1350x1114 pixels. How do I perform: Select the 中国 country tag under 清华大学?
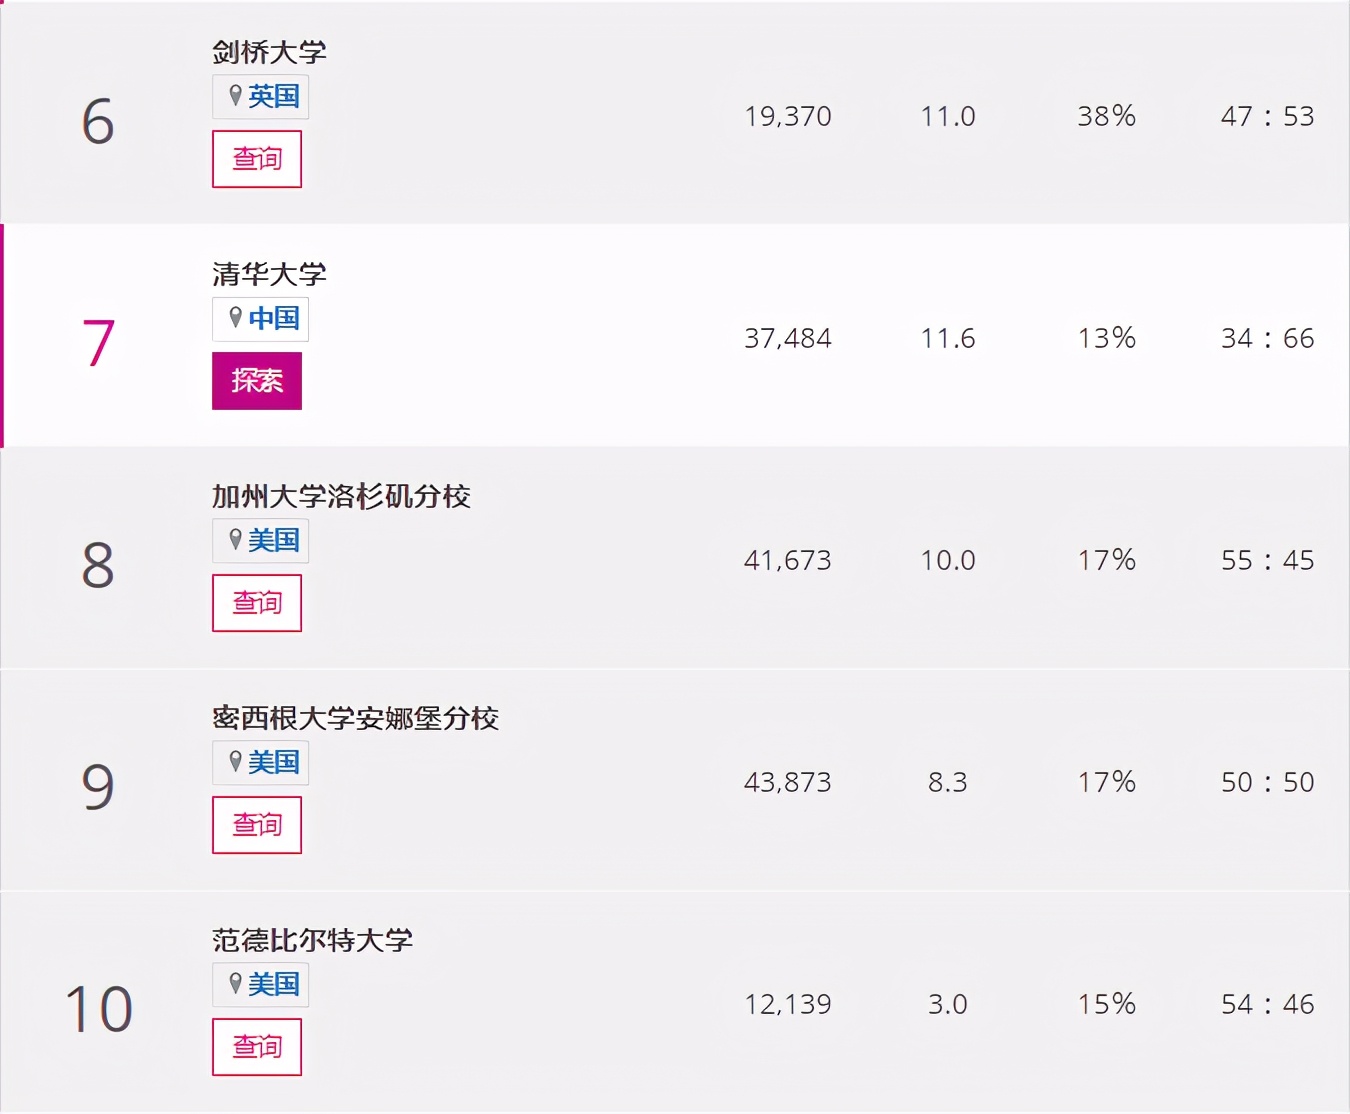pyautogui.click(x=273, y=319)
